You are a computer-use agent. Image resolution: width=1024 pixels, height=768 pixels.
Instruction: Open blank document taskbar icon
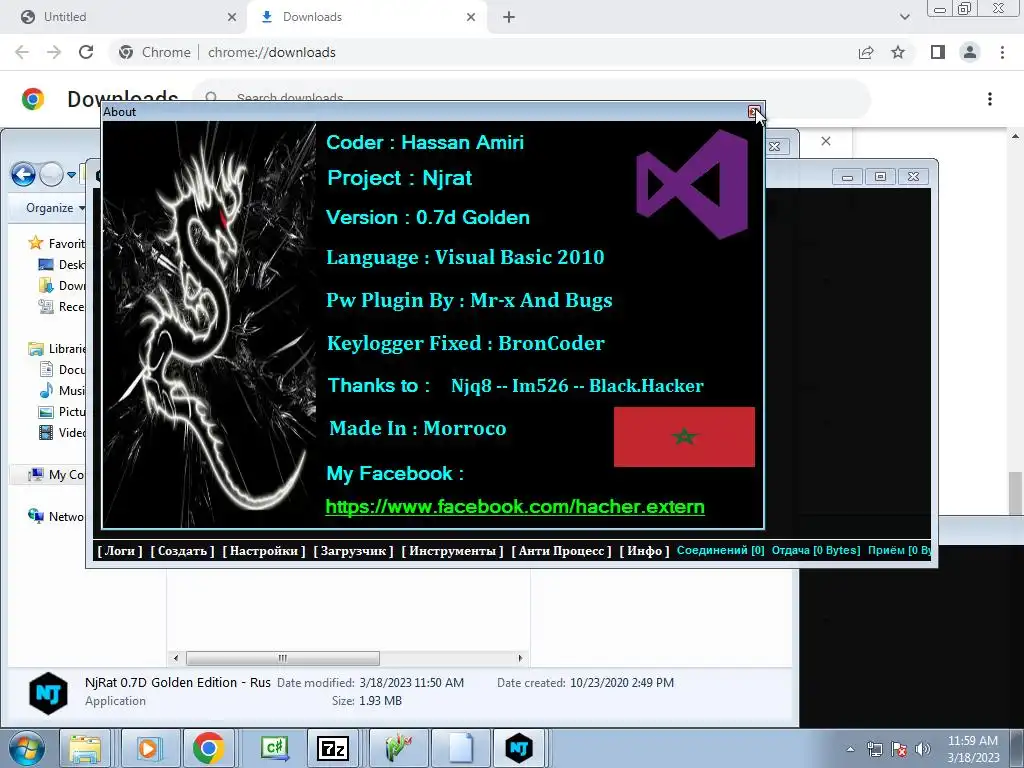coord(461,748)
